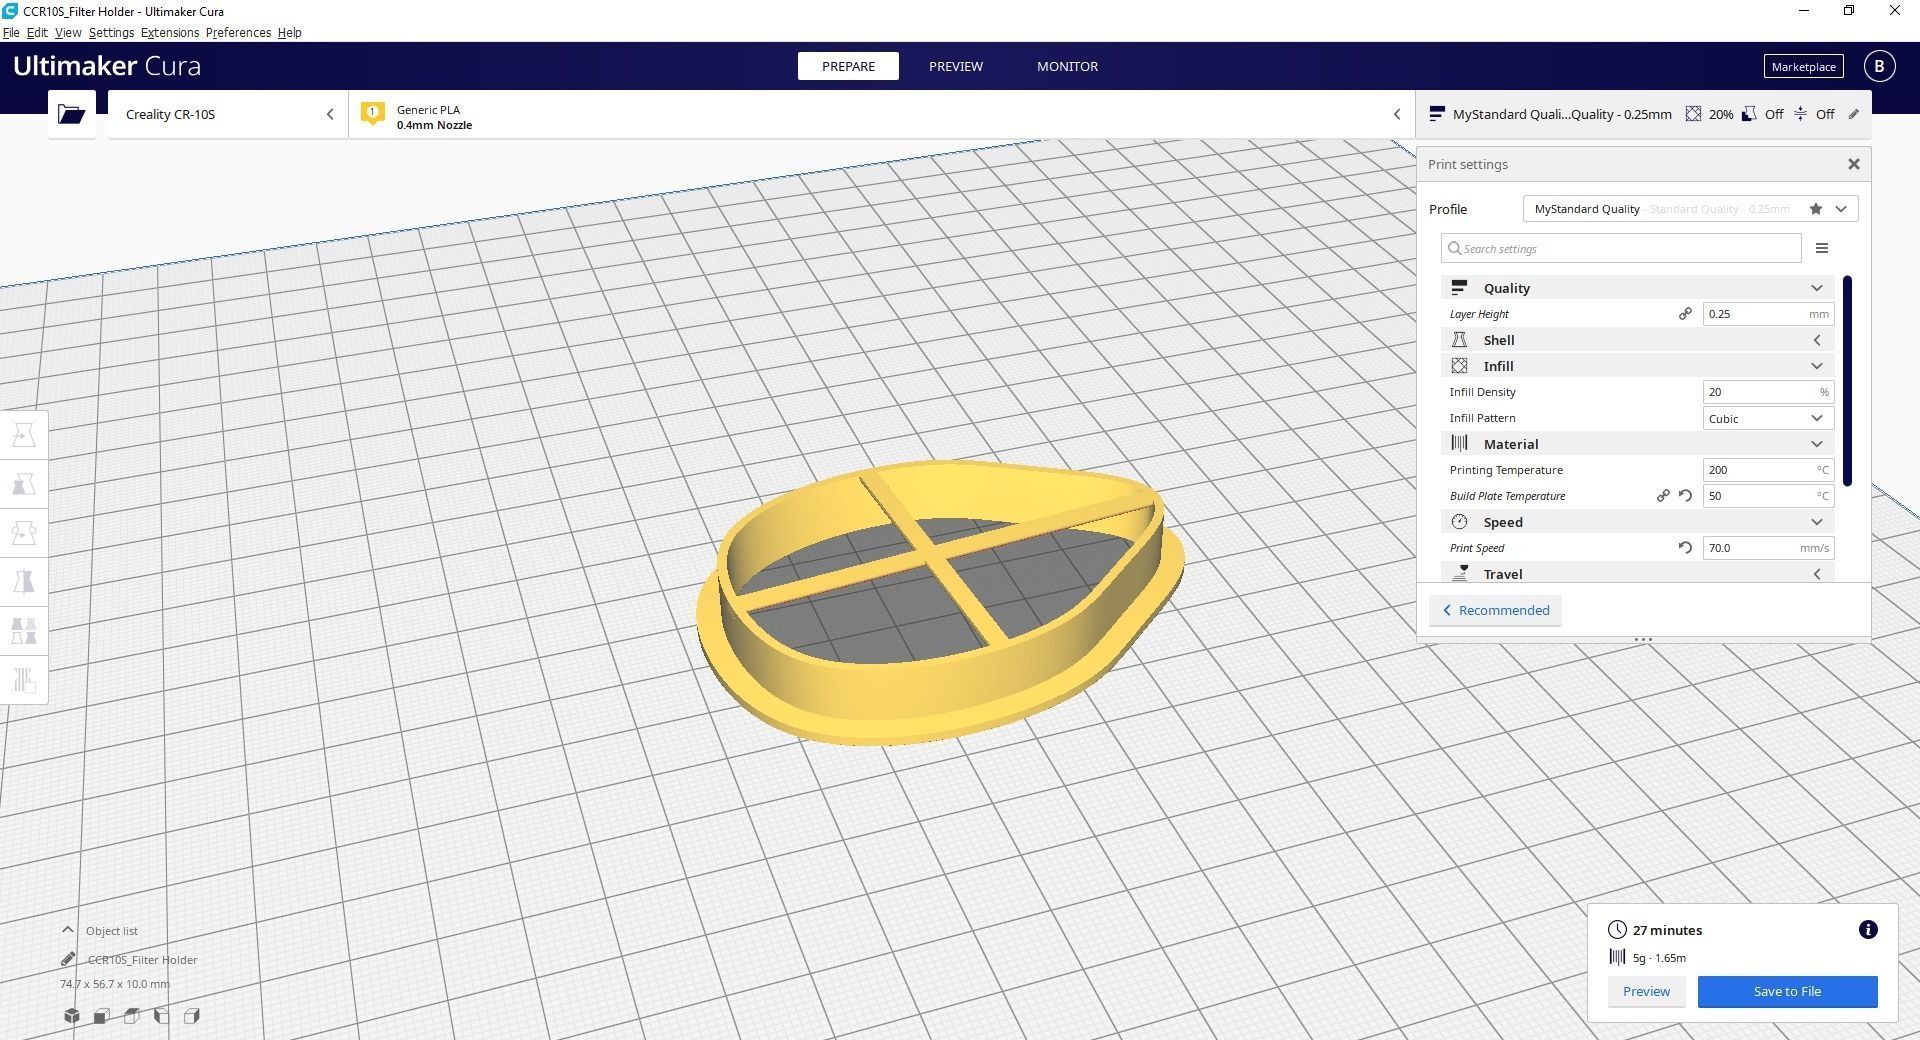Switch to the MONITOR stage tab
This screenshot has width=1920, height=1040.
[1067, 66]
